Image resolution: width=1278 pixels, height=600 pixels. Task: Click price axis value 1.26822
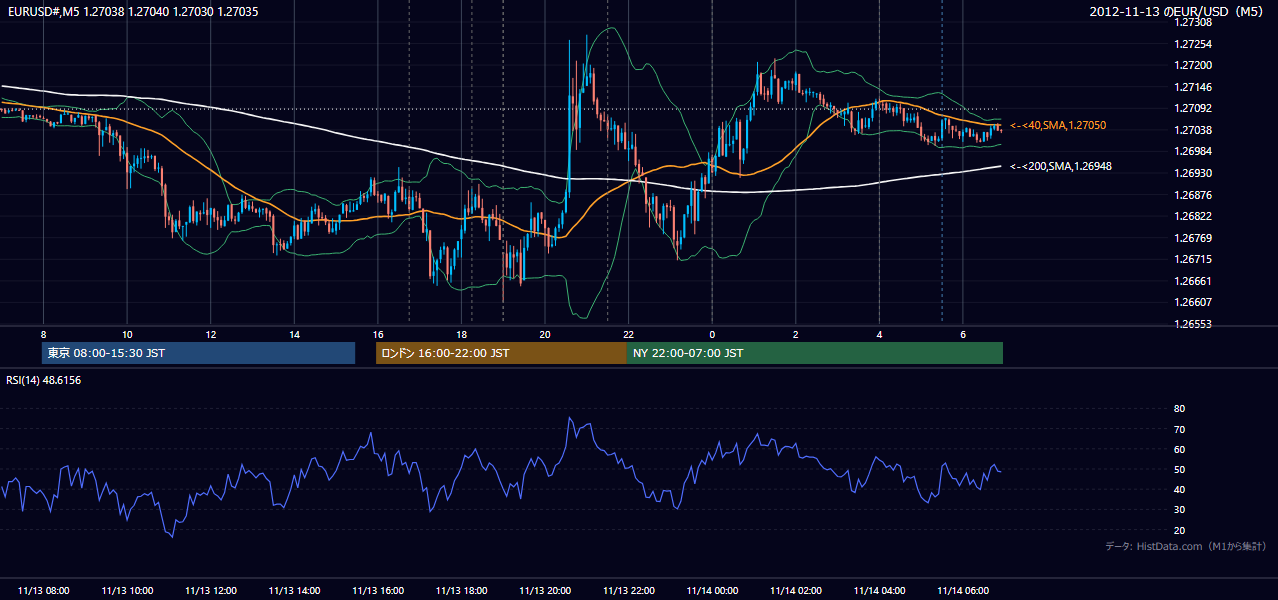[x=1192, y=216]
